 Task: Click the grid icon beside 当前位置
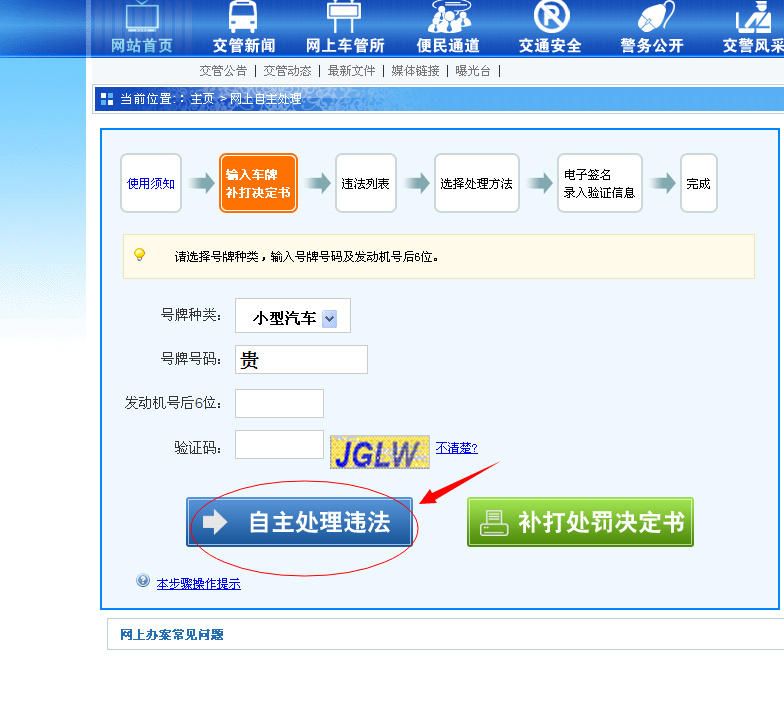coord(107,99)
